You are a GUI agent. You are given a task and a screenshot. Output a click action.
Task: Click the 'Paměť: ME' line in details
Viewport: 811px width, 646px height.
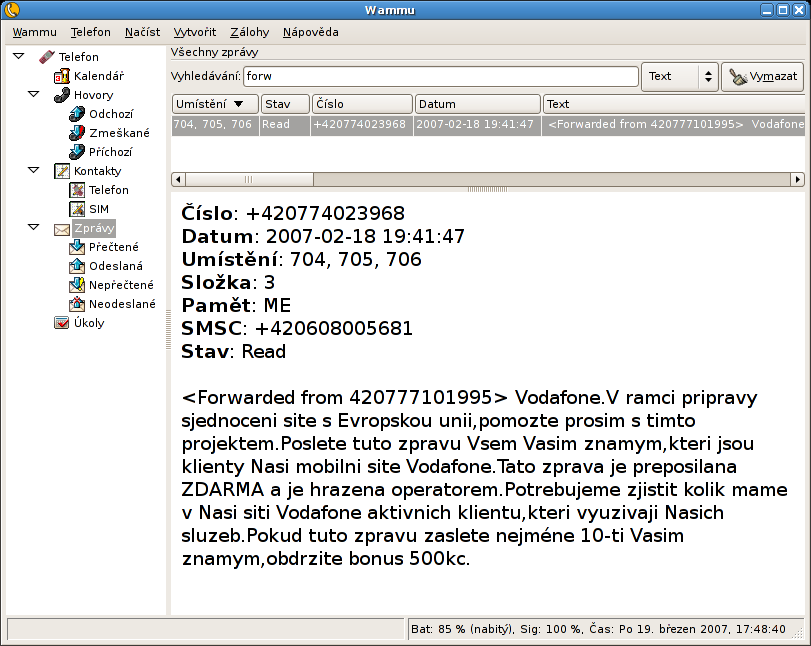pos(236,305)
